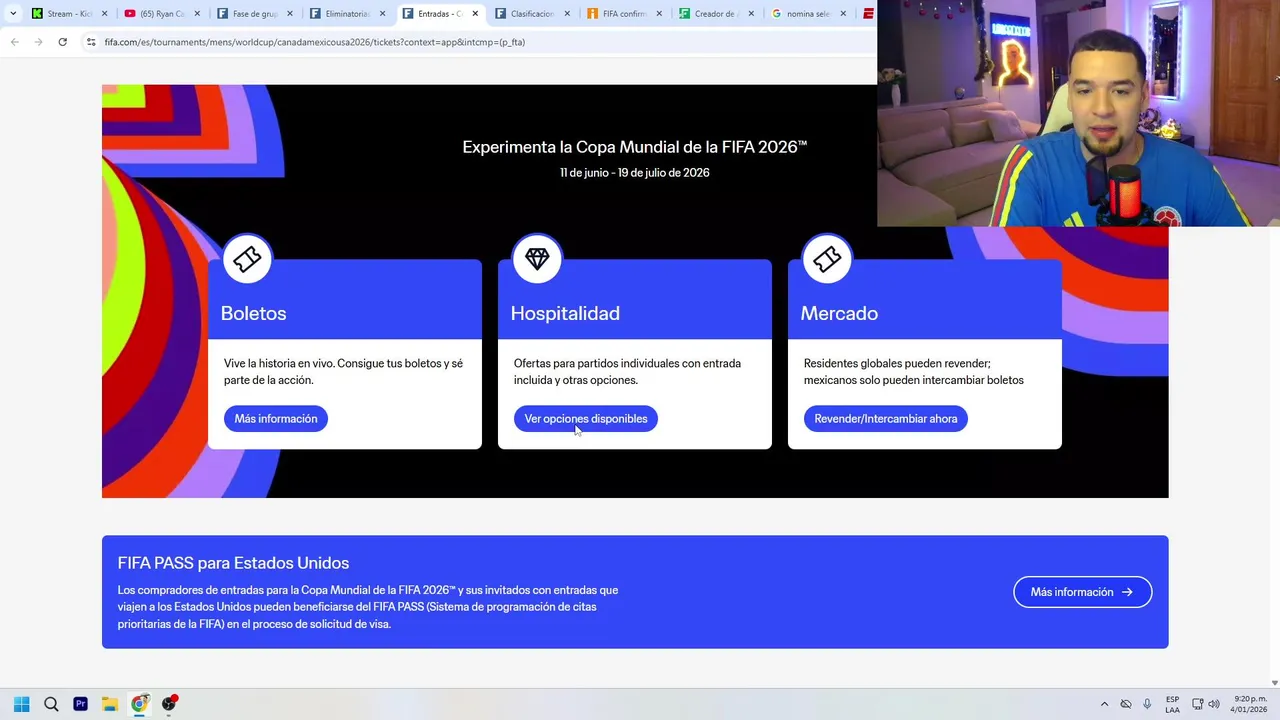Viewport: 1280px width, 720px height.
Task: Close the Creador de tab
Action: [751, 14]
